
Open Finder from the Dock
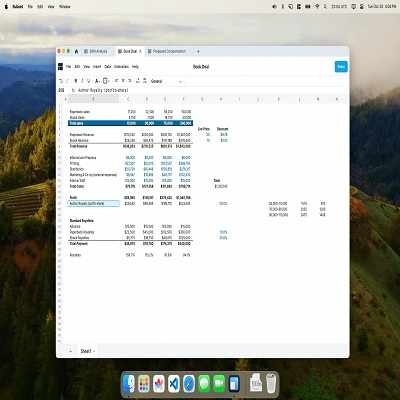click(128, 383)
